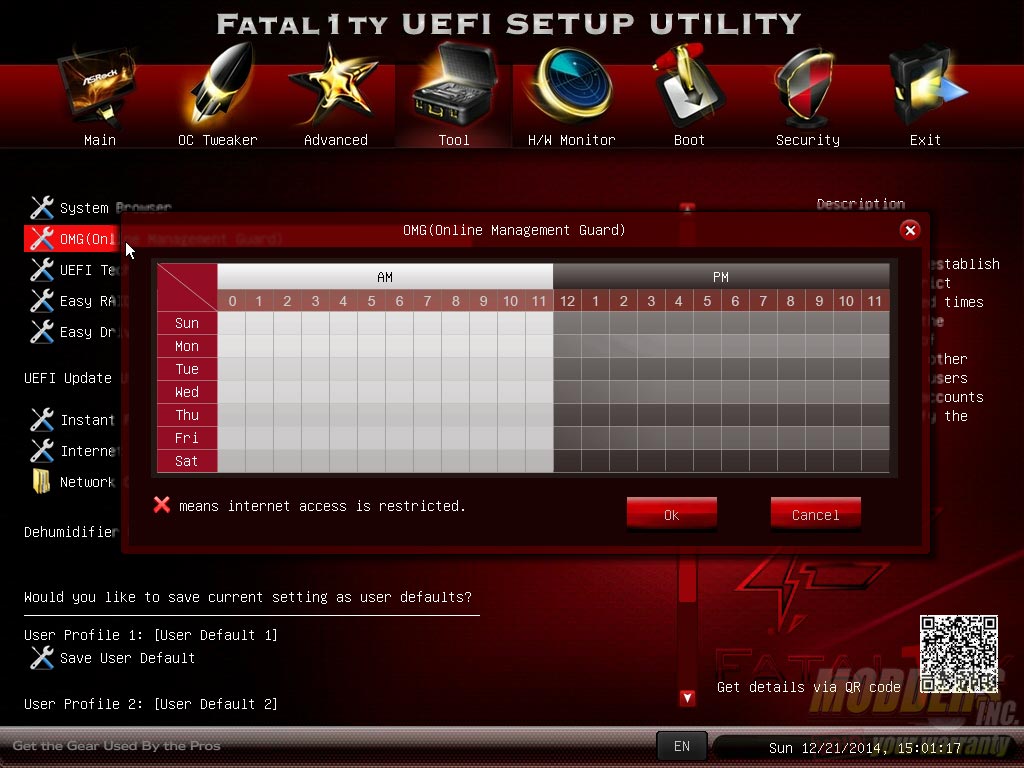Click the UEFI Tech Service wrench icon
This screenshot has height=768, width=1024.
(x=42, y=270)
